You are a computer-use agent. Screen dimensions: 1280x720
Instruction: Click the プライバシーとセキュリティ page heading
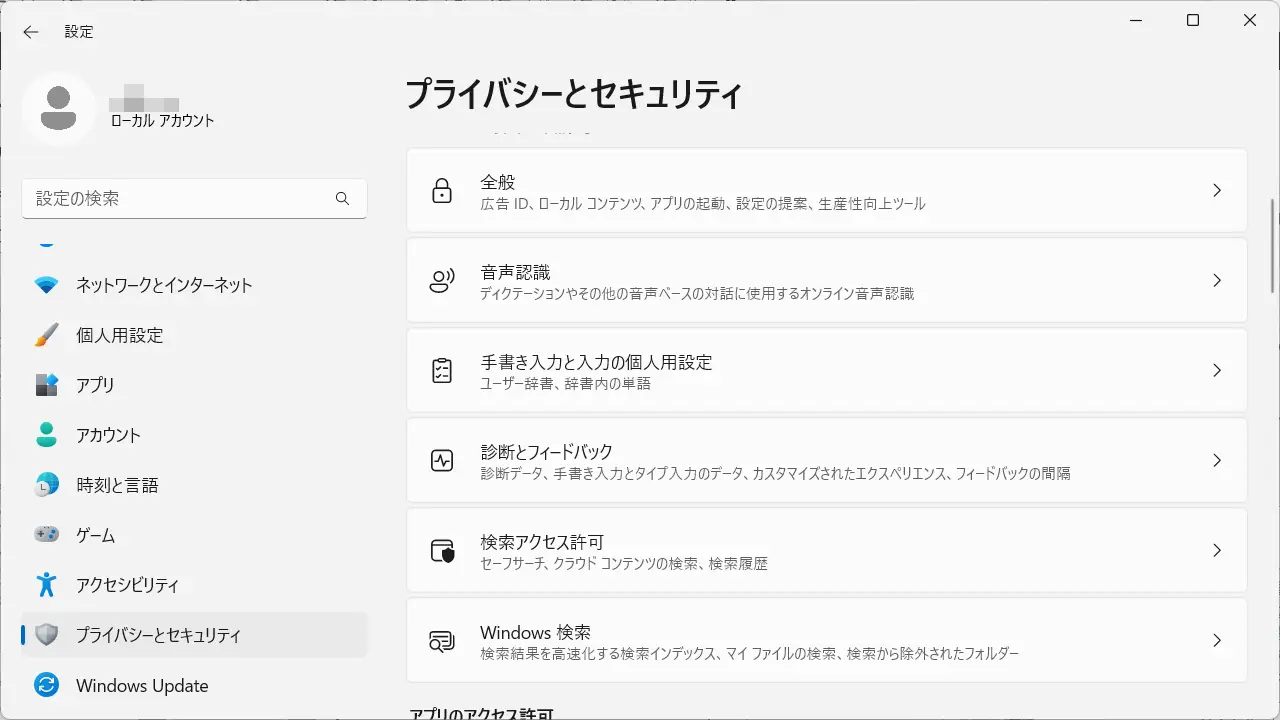(574, 95)
